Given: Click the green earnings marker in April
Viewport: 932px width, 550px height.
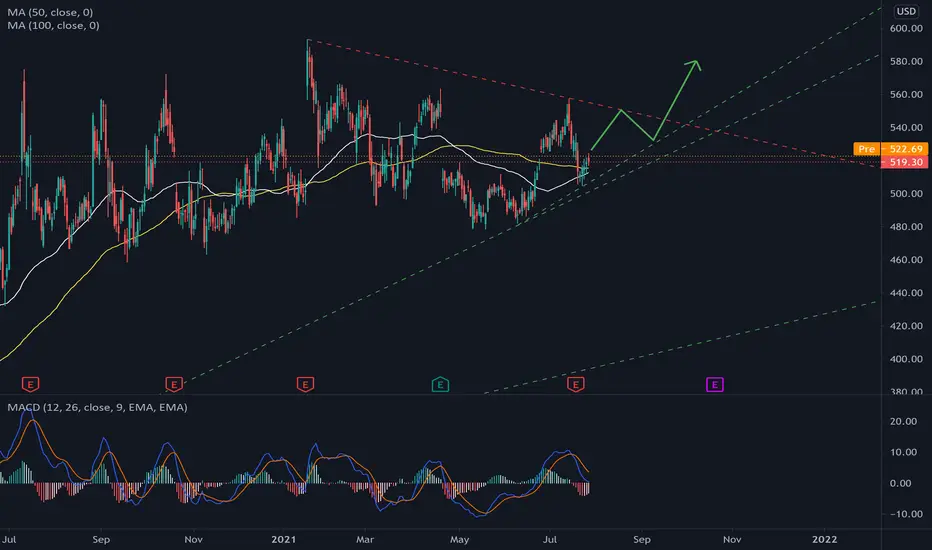Looking at the screenshot, I should coord(440,385).
